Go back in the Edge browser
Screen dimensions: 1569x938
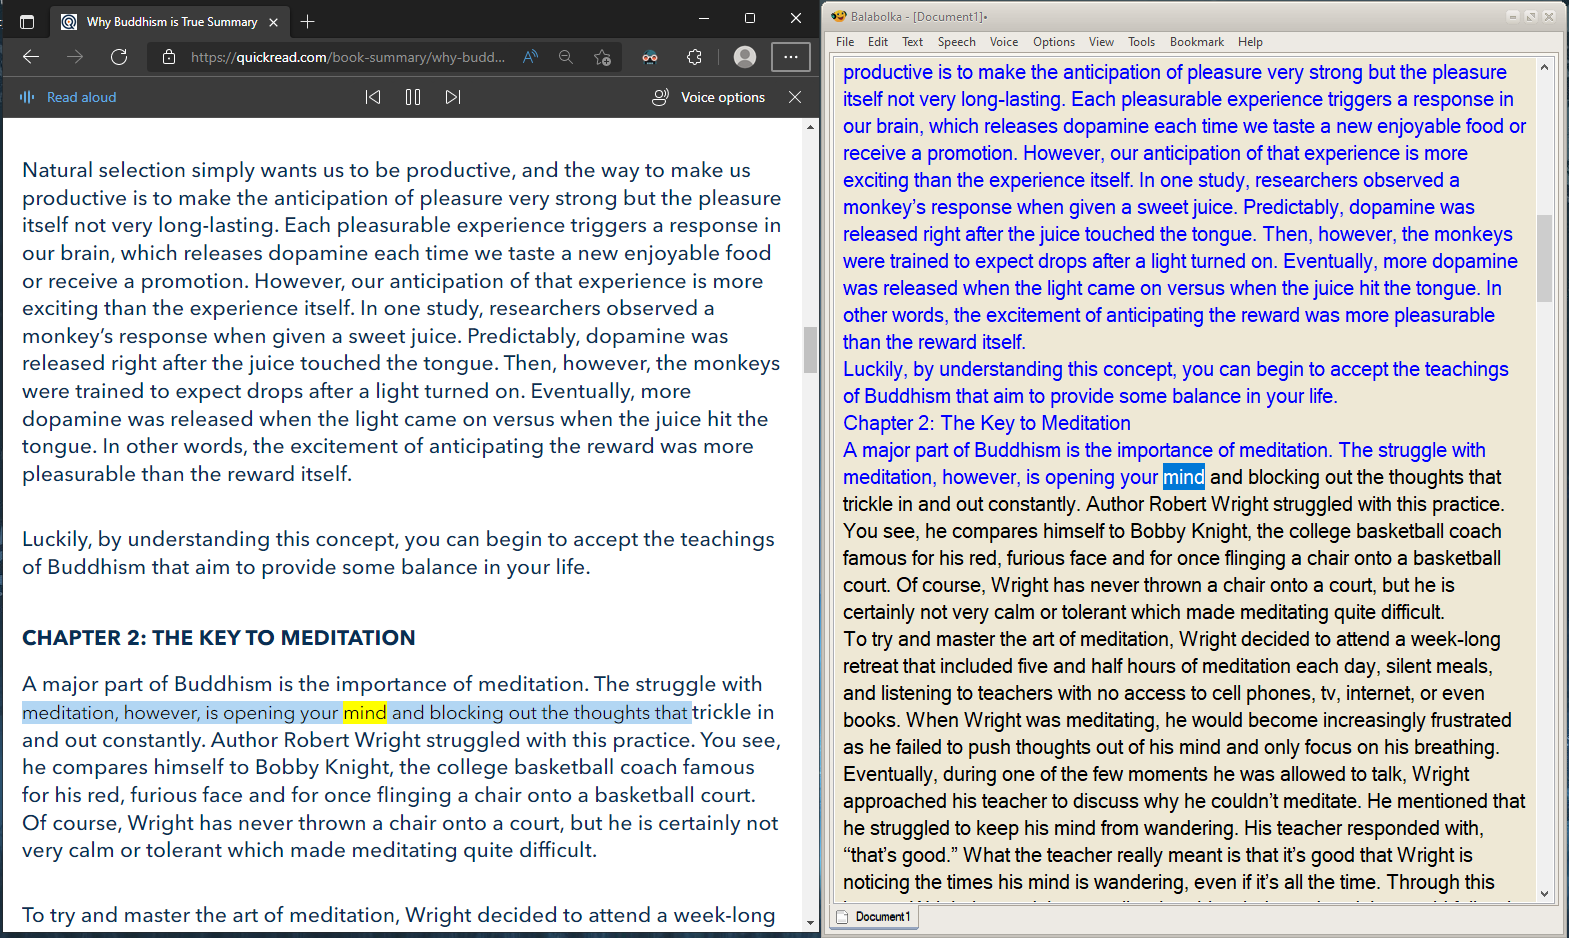(31, 57)
